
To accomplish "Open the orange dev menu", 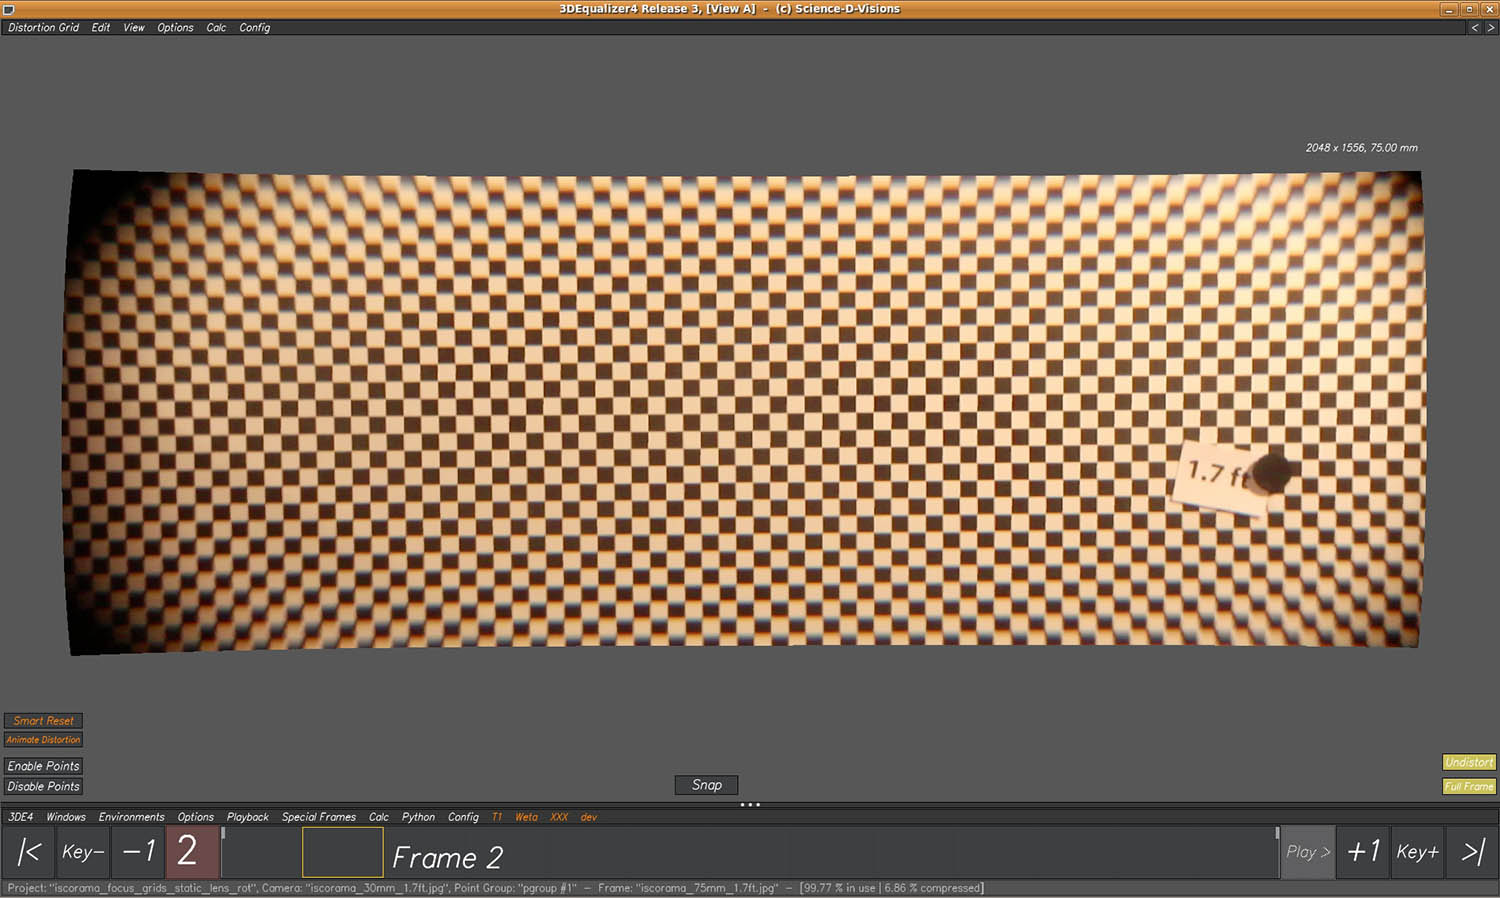I will [x=588, y=817].
